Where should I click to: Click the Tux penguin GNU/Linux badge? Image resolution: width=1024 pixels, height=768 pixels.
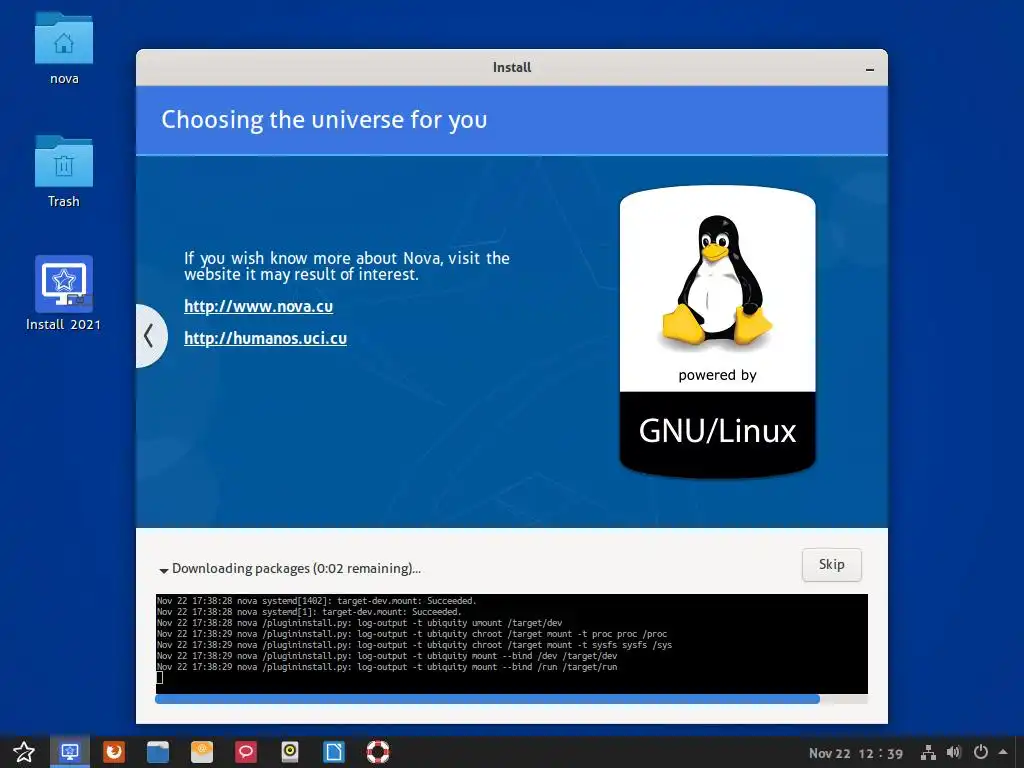point(718,332)
